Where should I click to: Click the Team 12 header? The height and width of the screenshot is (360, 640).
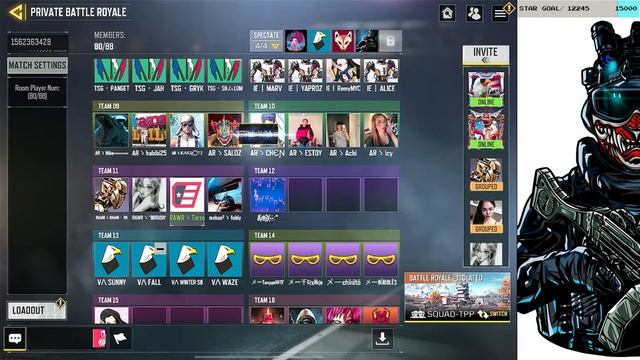324,171
